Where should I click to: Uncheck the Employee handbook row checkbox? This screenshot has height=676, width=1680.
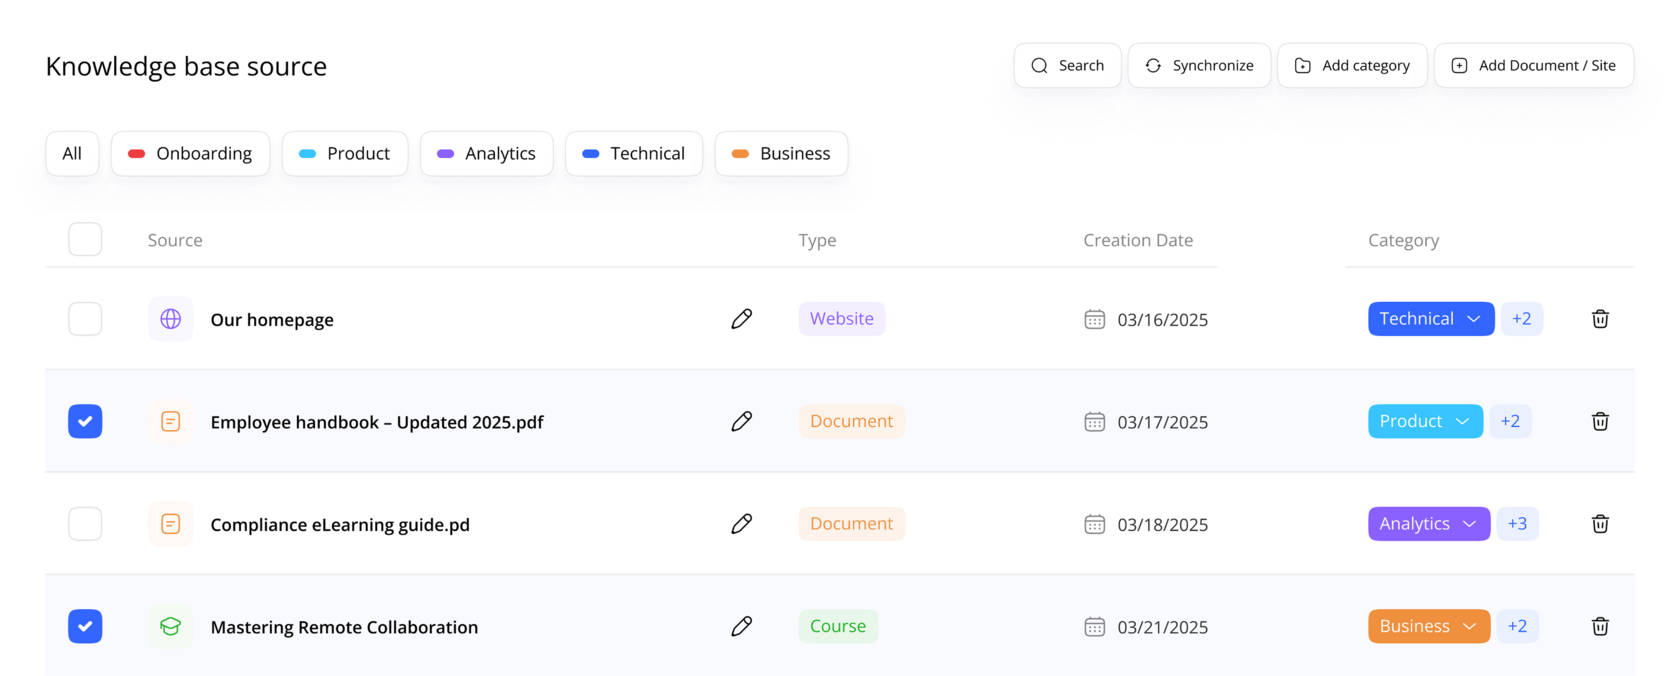click(x=85, y=421)
